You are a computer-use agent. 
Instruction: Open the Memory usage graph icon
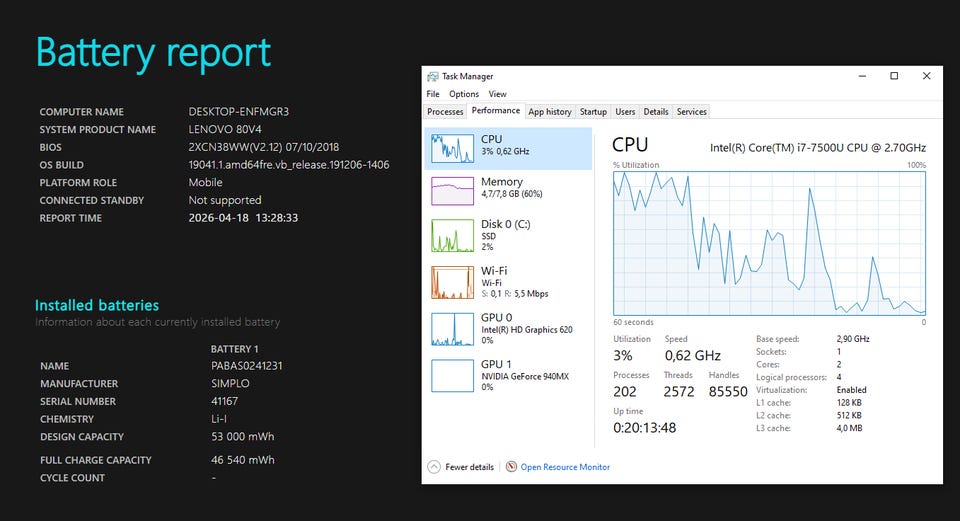tap(451, 191)
